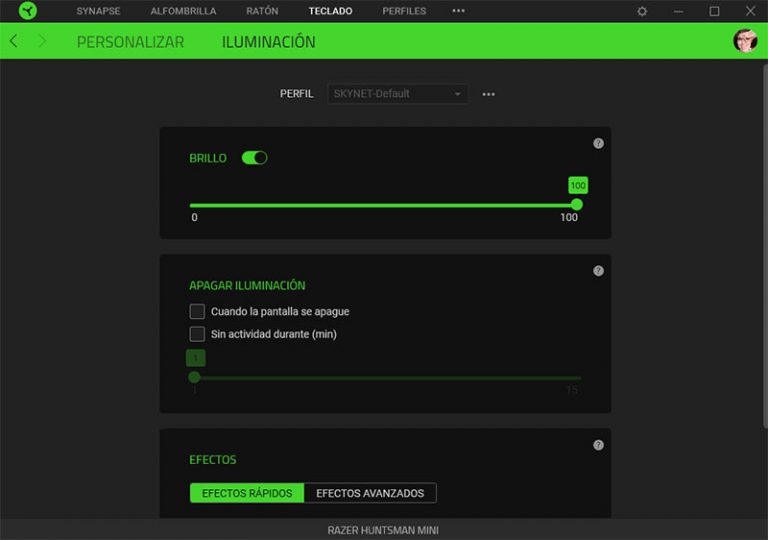Select the Teclado tab
The width and height of the screenshot is (768, 540).
[330, 11]
